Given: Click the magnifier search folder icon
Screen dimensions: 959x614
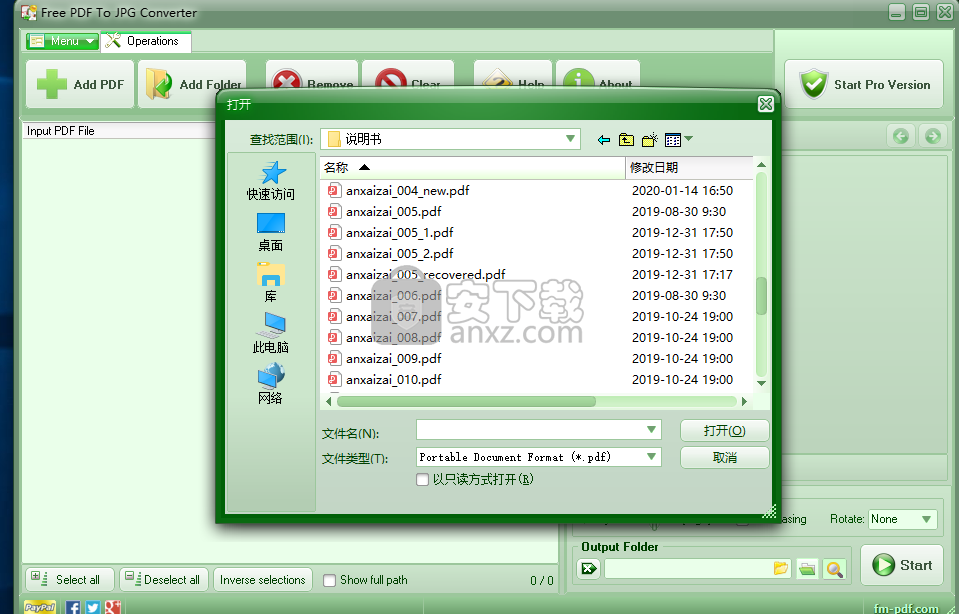Looking at the screenshot, I should pyautogui.click(x=835, y=569).
